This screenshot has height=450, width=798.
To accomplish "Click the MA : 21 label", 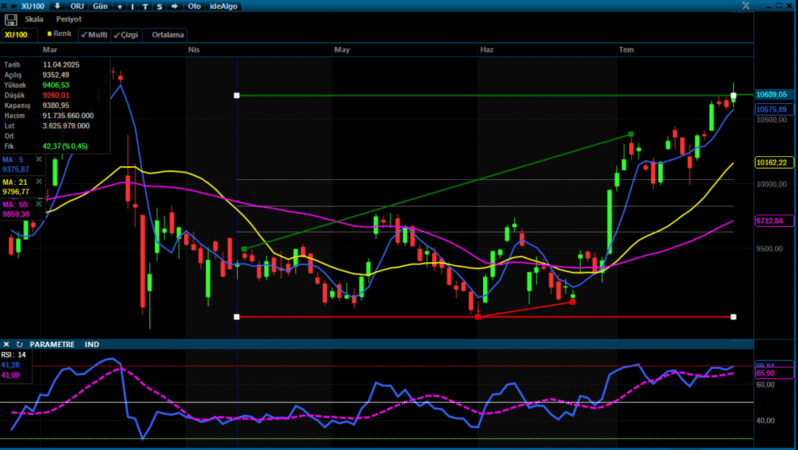I will pyautogui.click(x=15, y=182).
